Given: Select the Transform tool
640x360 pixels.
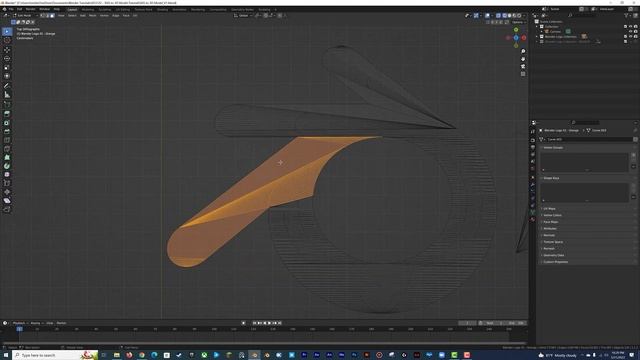Looking at the screenshot, I should tap(7, 76).
